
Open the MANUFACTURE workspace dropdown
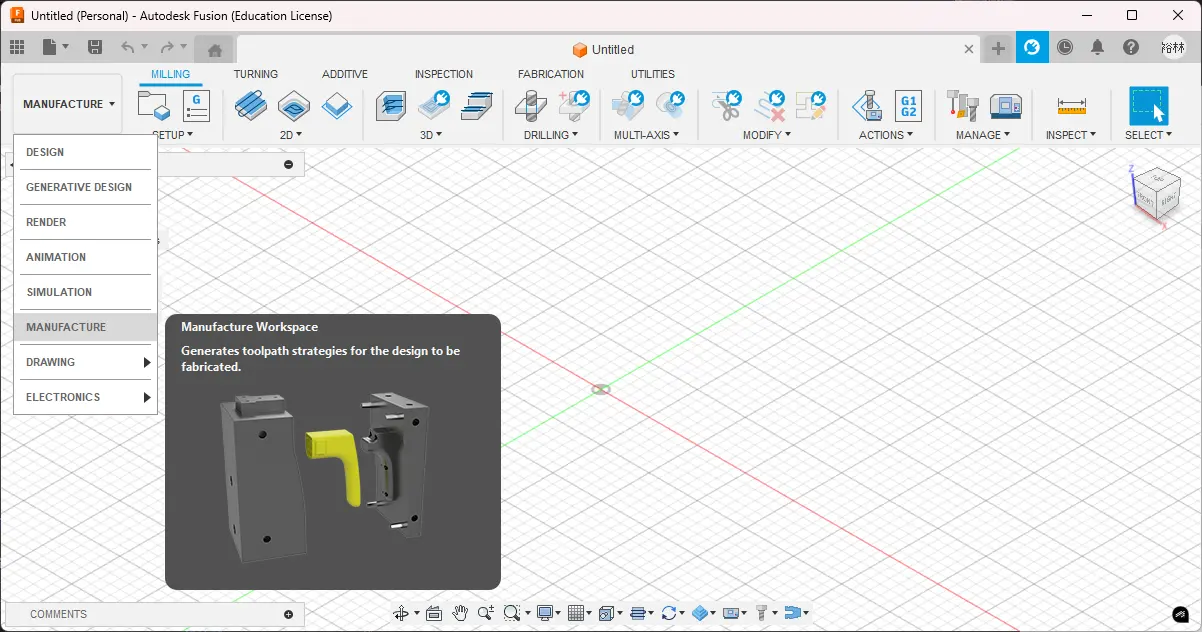click(68, 104)
